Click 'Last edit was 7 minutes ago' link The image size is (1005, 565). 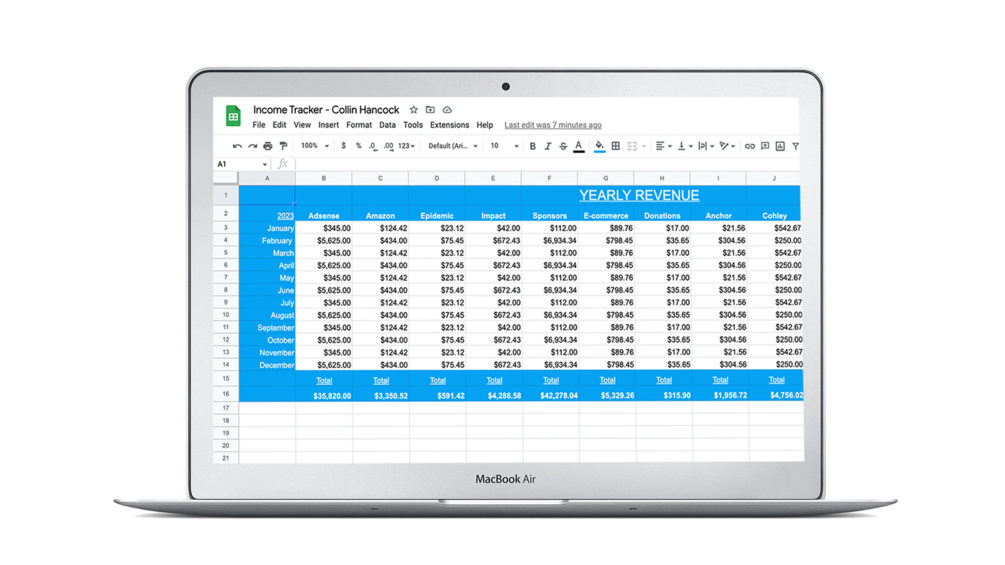click(x=552, y=125)
